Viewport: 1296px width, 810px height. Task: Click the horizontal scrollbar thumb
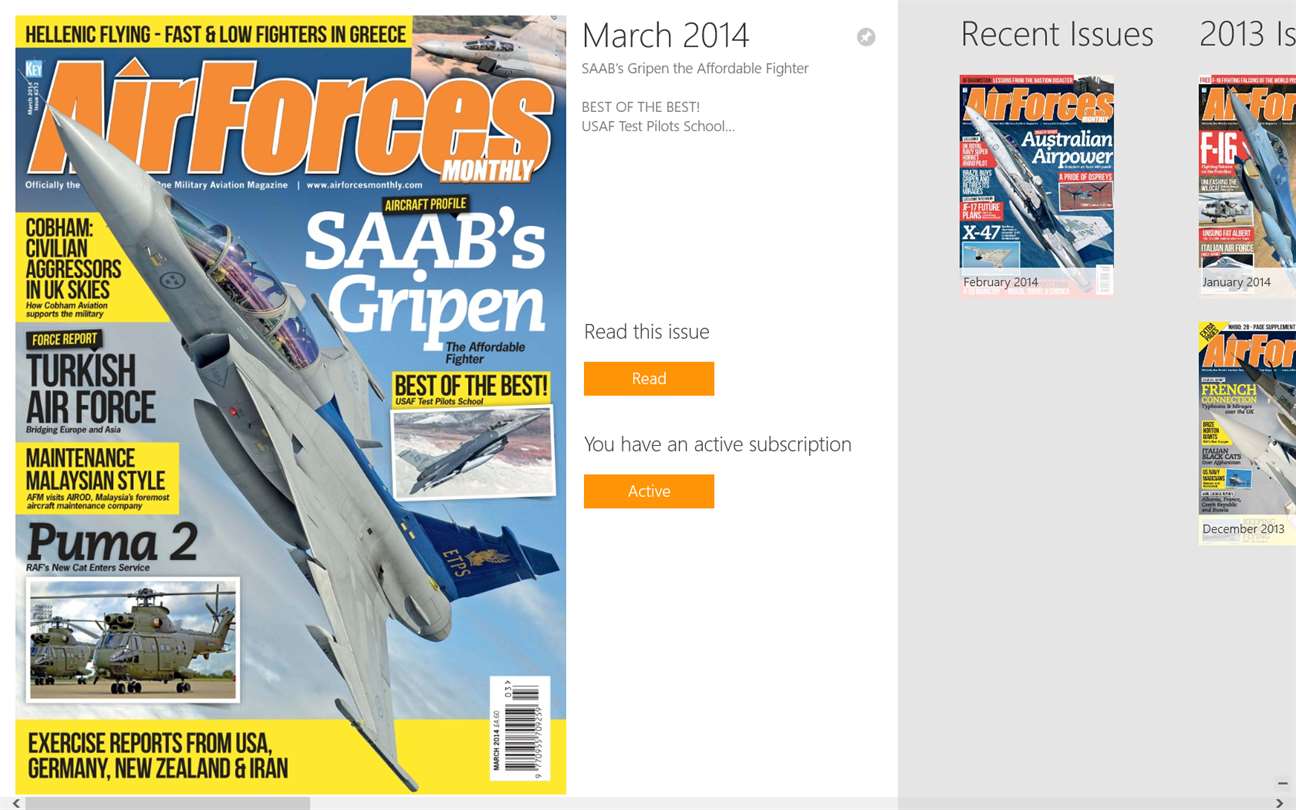pos(167,803)
